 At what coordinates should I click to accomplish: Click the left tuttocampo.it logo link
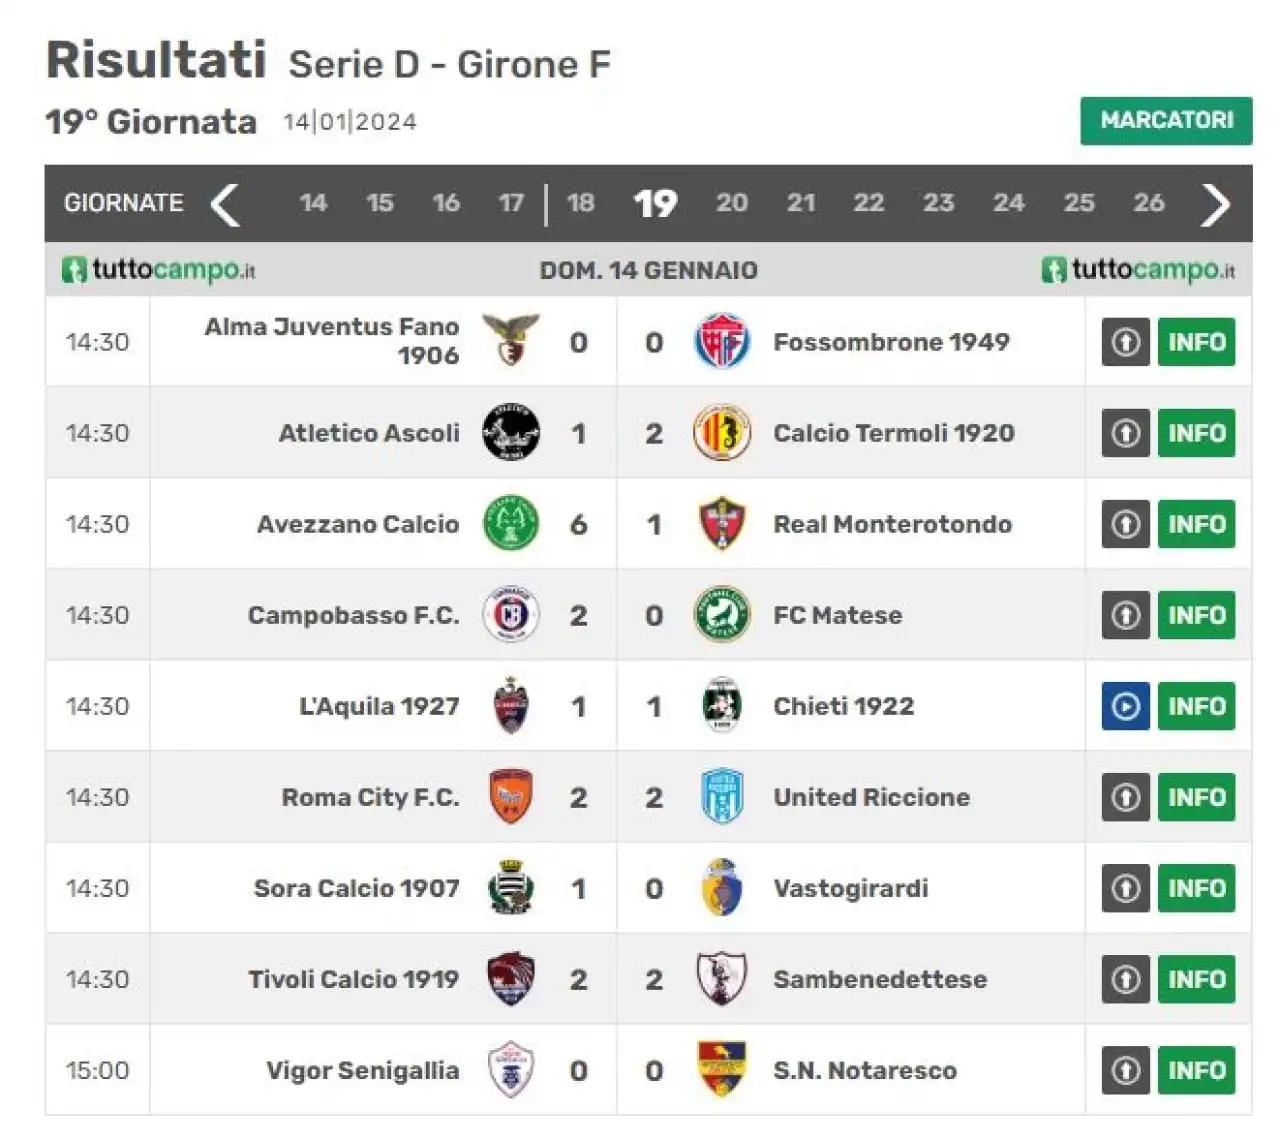[x=159, y=269]
